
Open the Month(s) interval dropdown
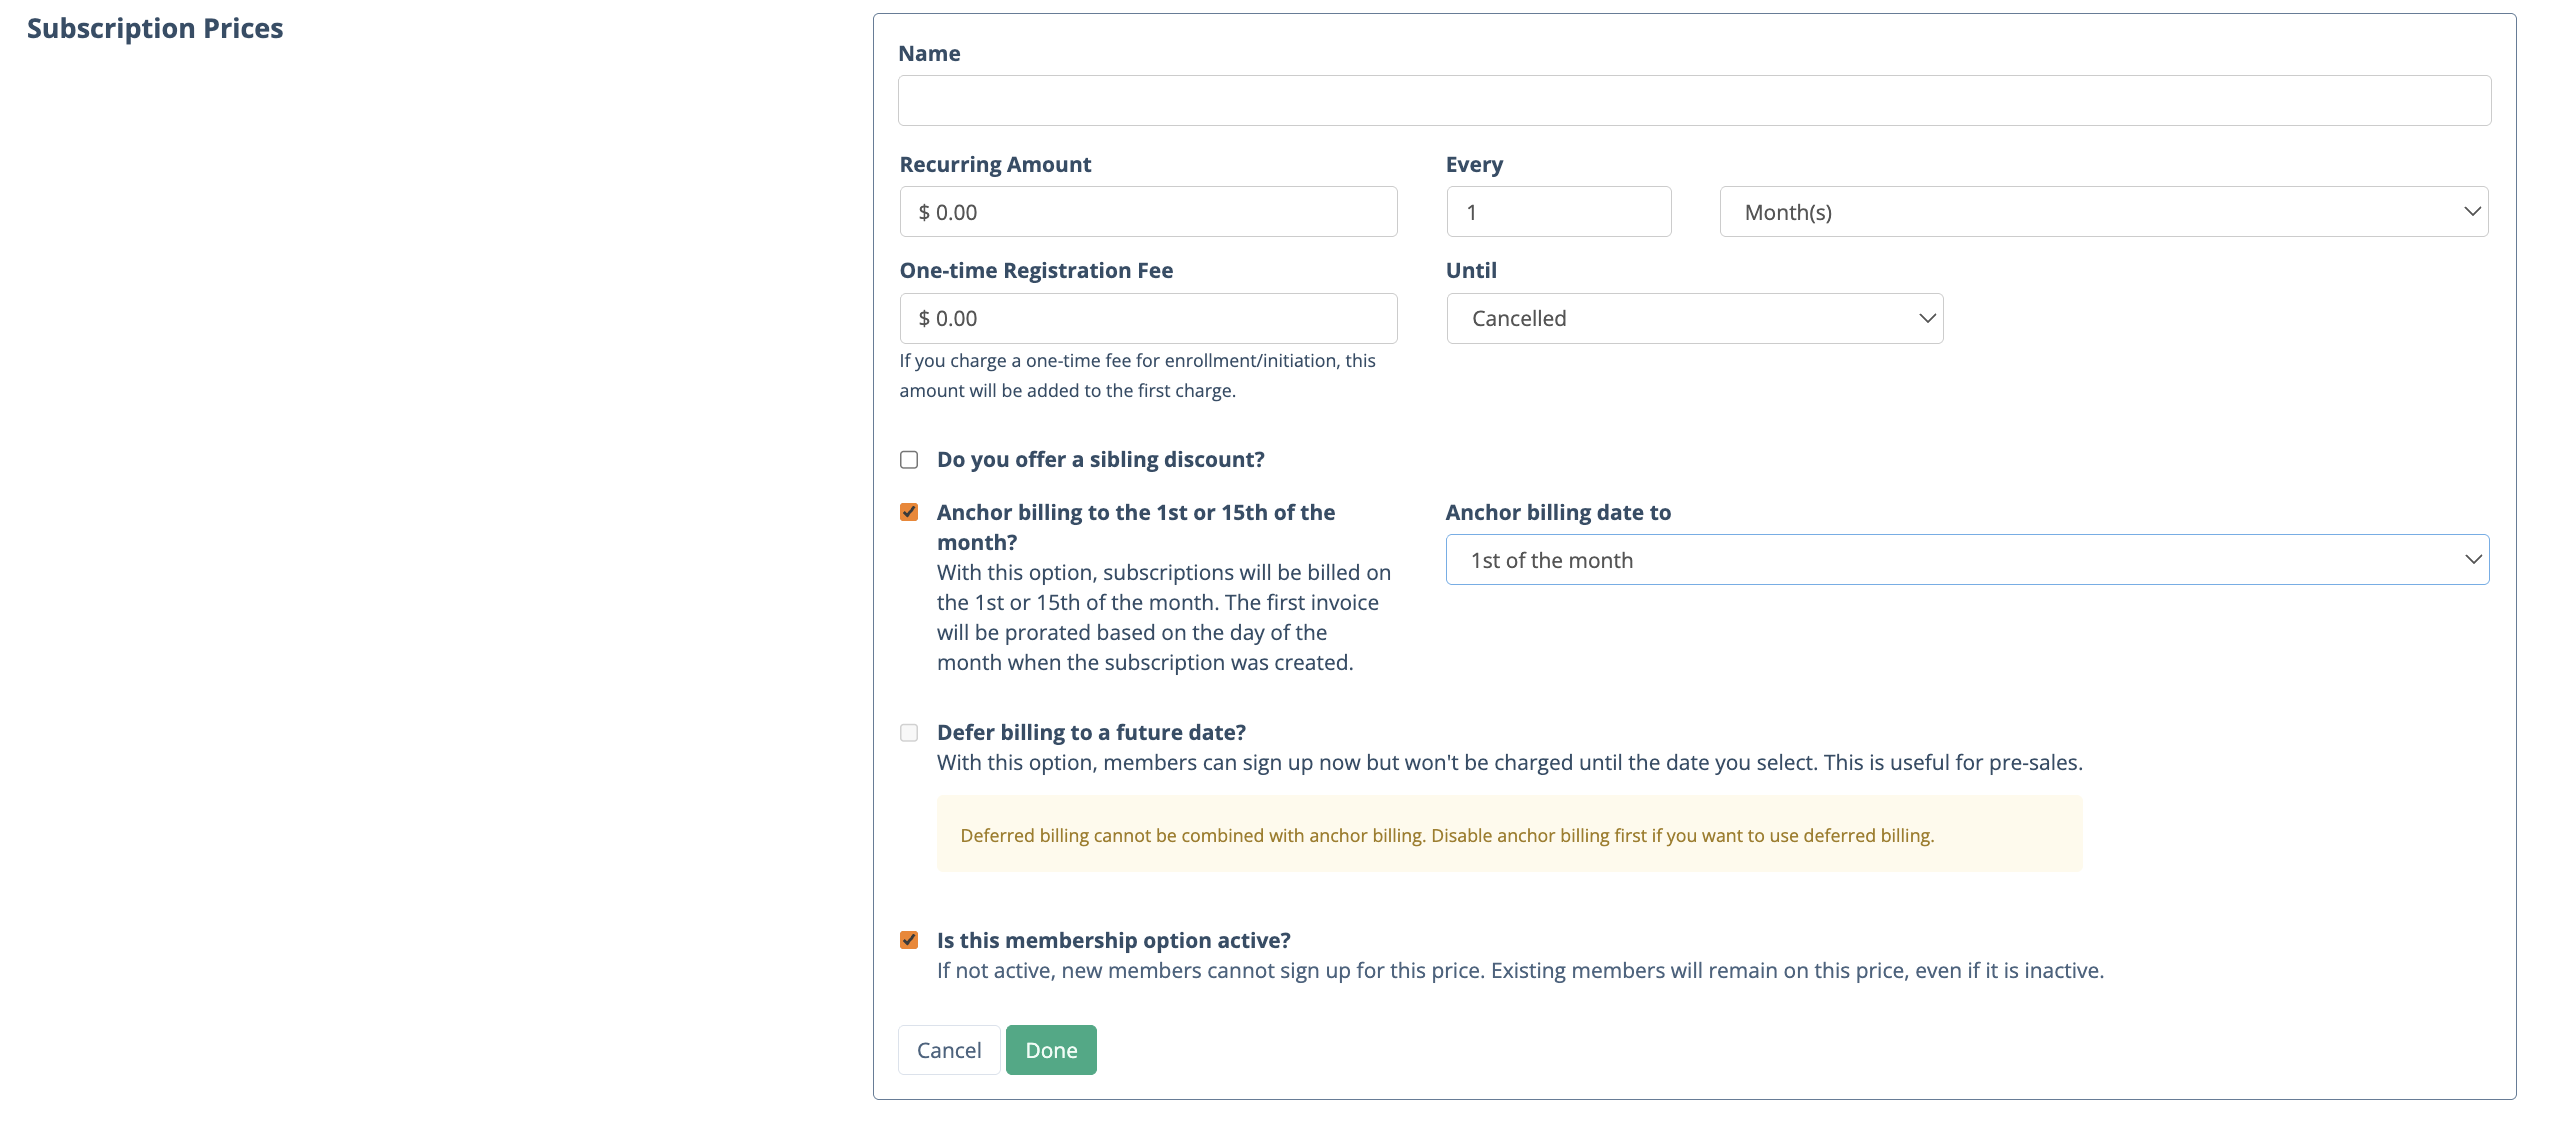coord(2102,212)
